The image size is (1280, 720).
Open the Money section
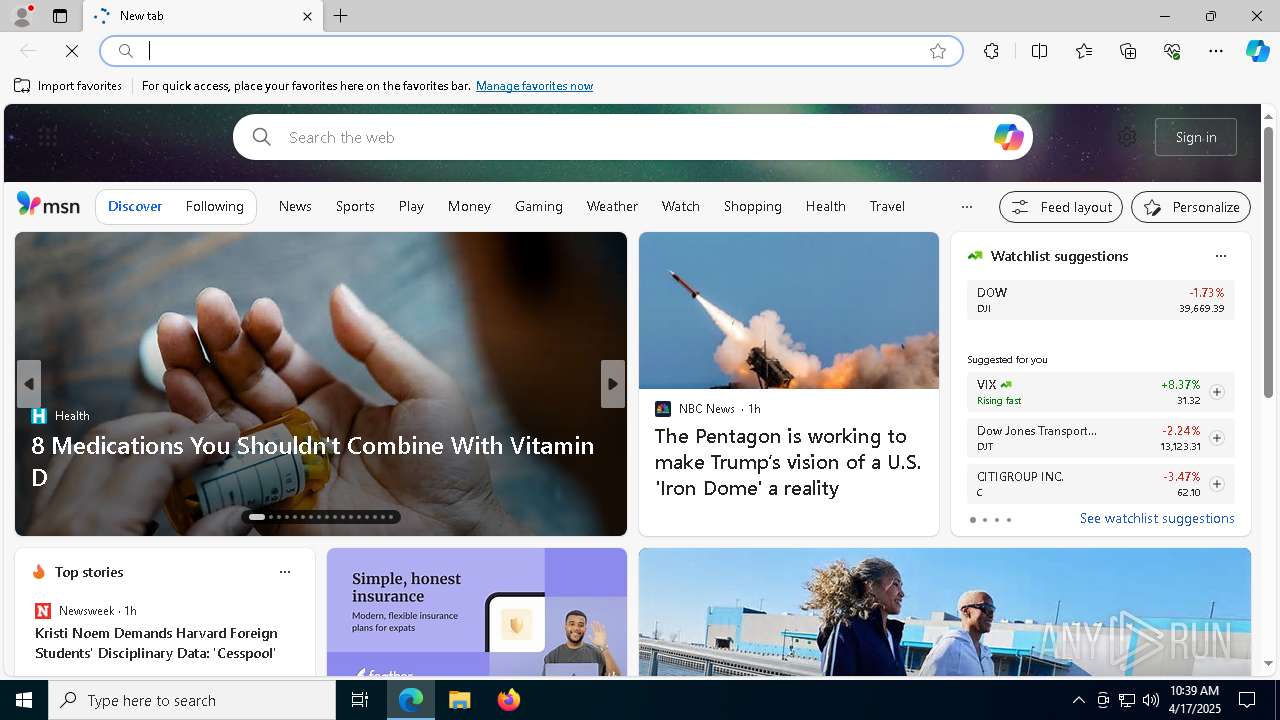469,206
